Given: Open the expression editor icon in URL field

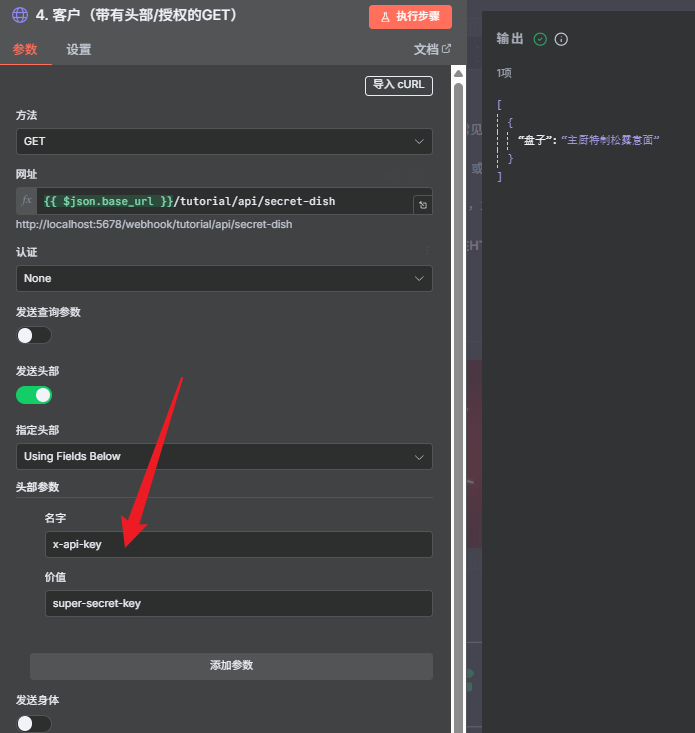Looking at the screenshot, I should 423,205.
